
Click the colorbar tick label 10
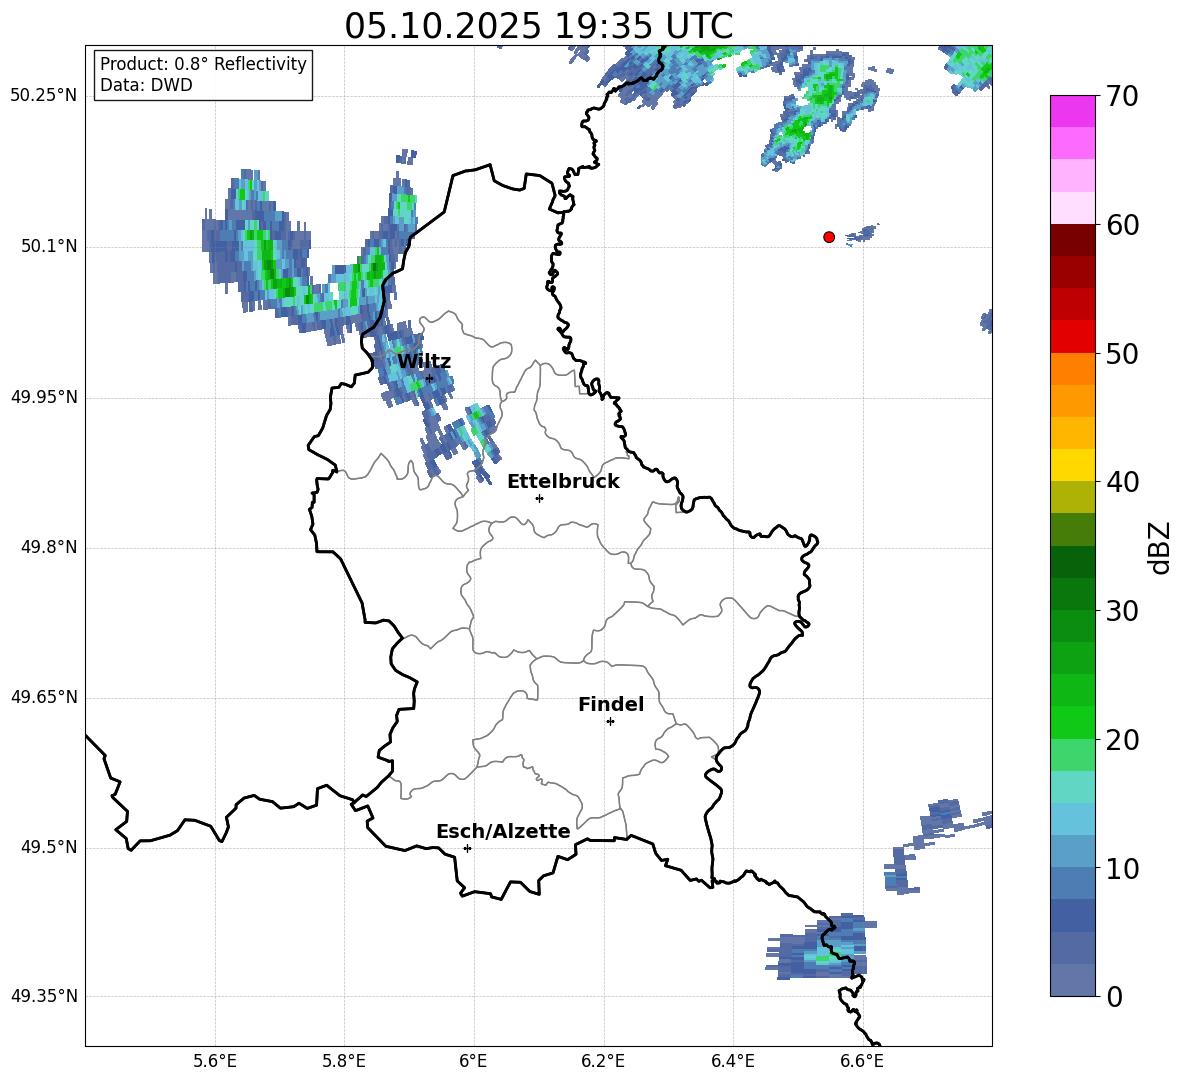(1123, 869)
